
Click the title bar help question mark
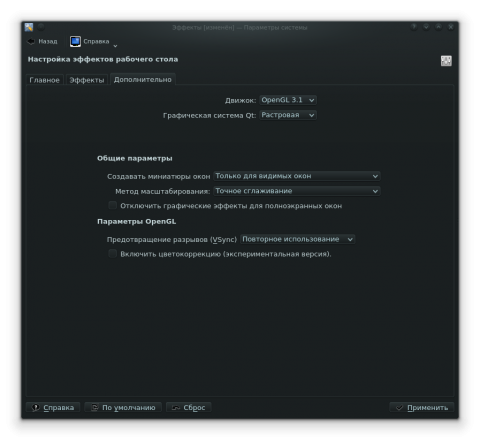click(x=414, y=27)
